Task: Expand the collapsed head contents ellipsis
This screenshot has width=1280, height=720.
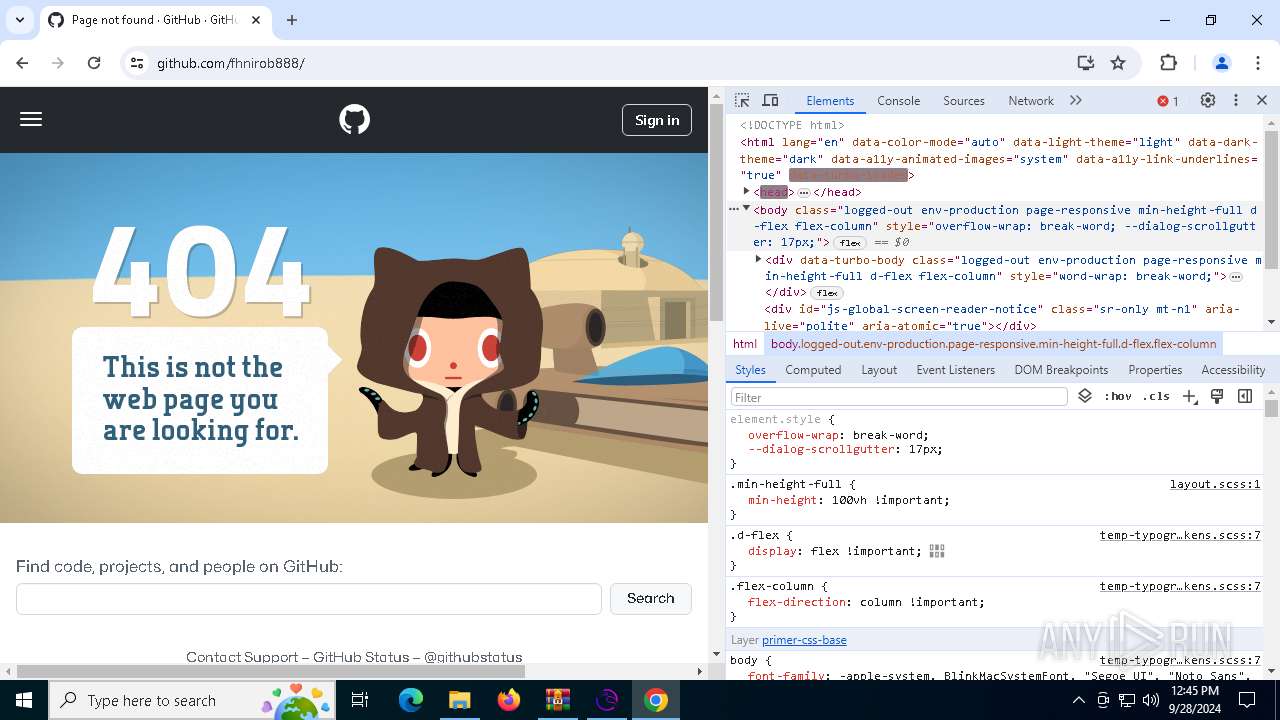Action: [x=804, y=192]
